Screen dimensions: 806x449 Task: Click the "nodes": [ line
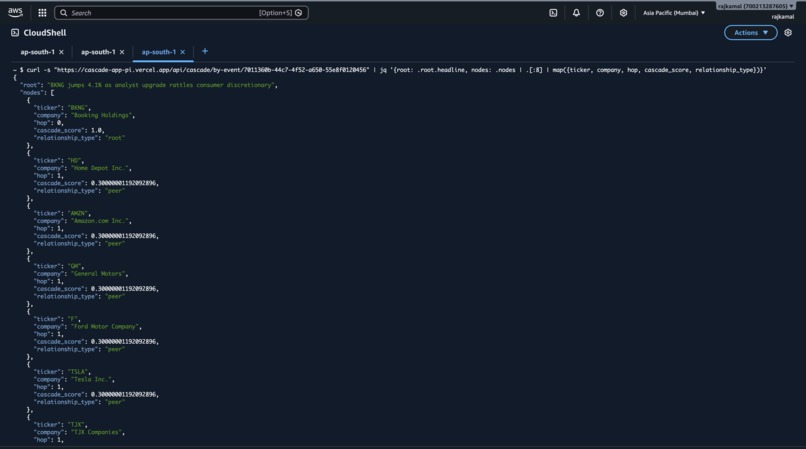[36, 93]
